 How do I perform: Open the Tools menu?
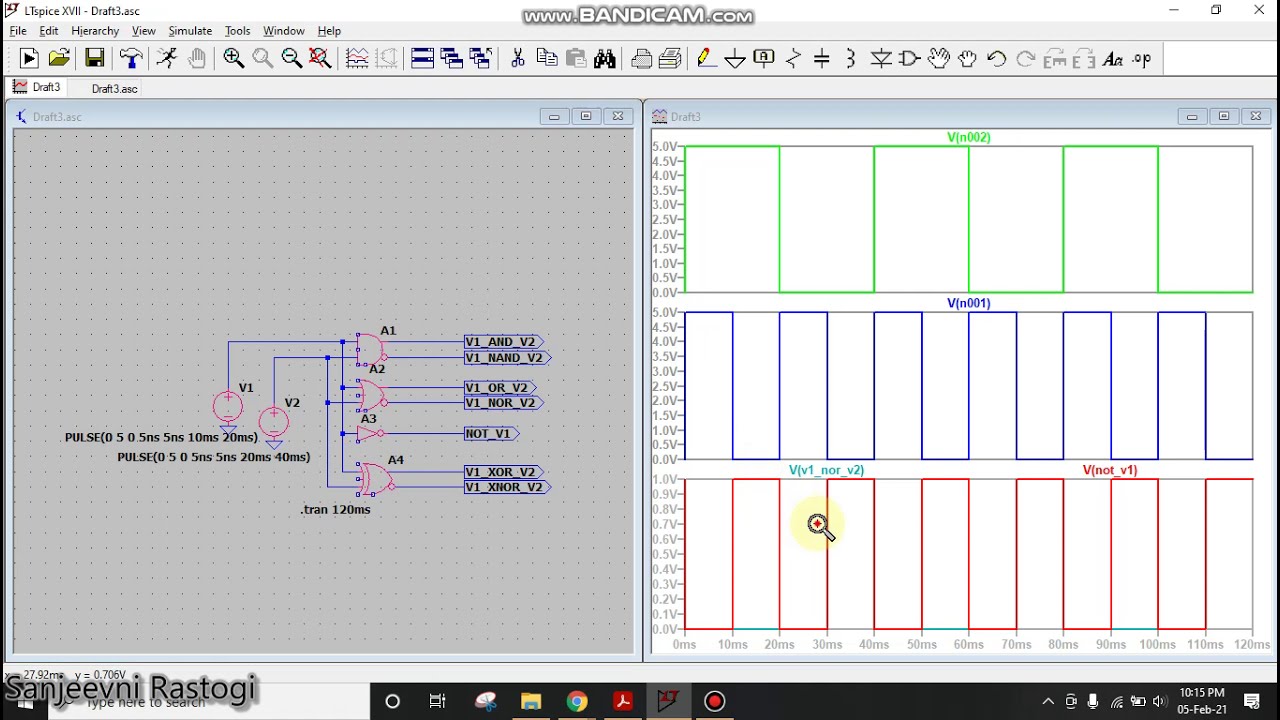point(237,31)
